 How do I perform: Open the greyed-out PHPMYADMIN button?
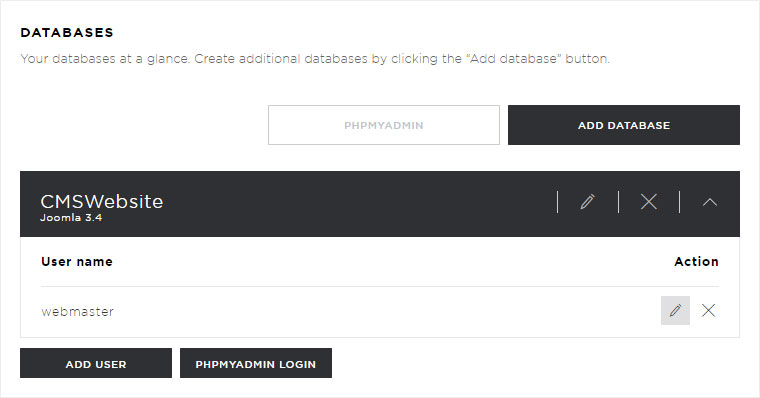pyautogui.click(x=383, y=125)
